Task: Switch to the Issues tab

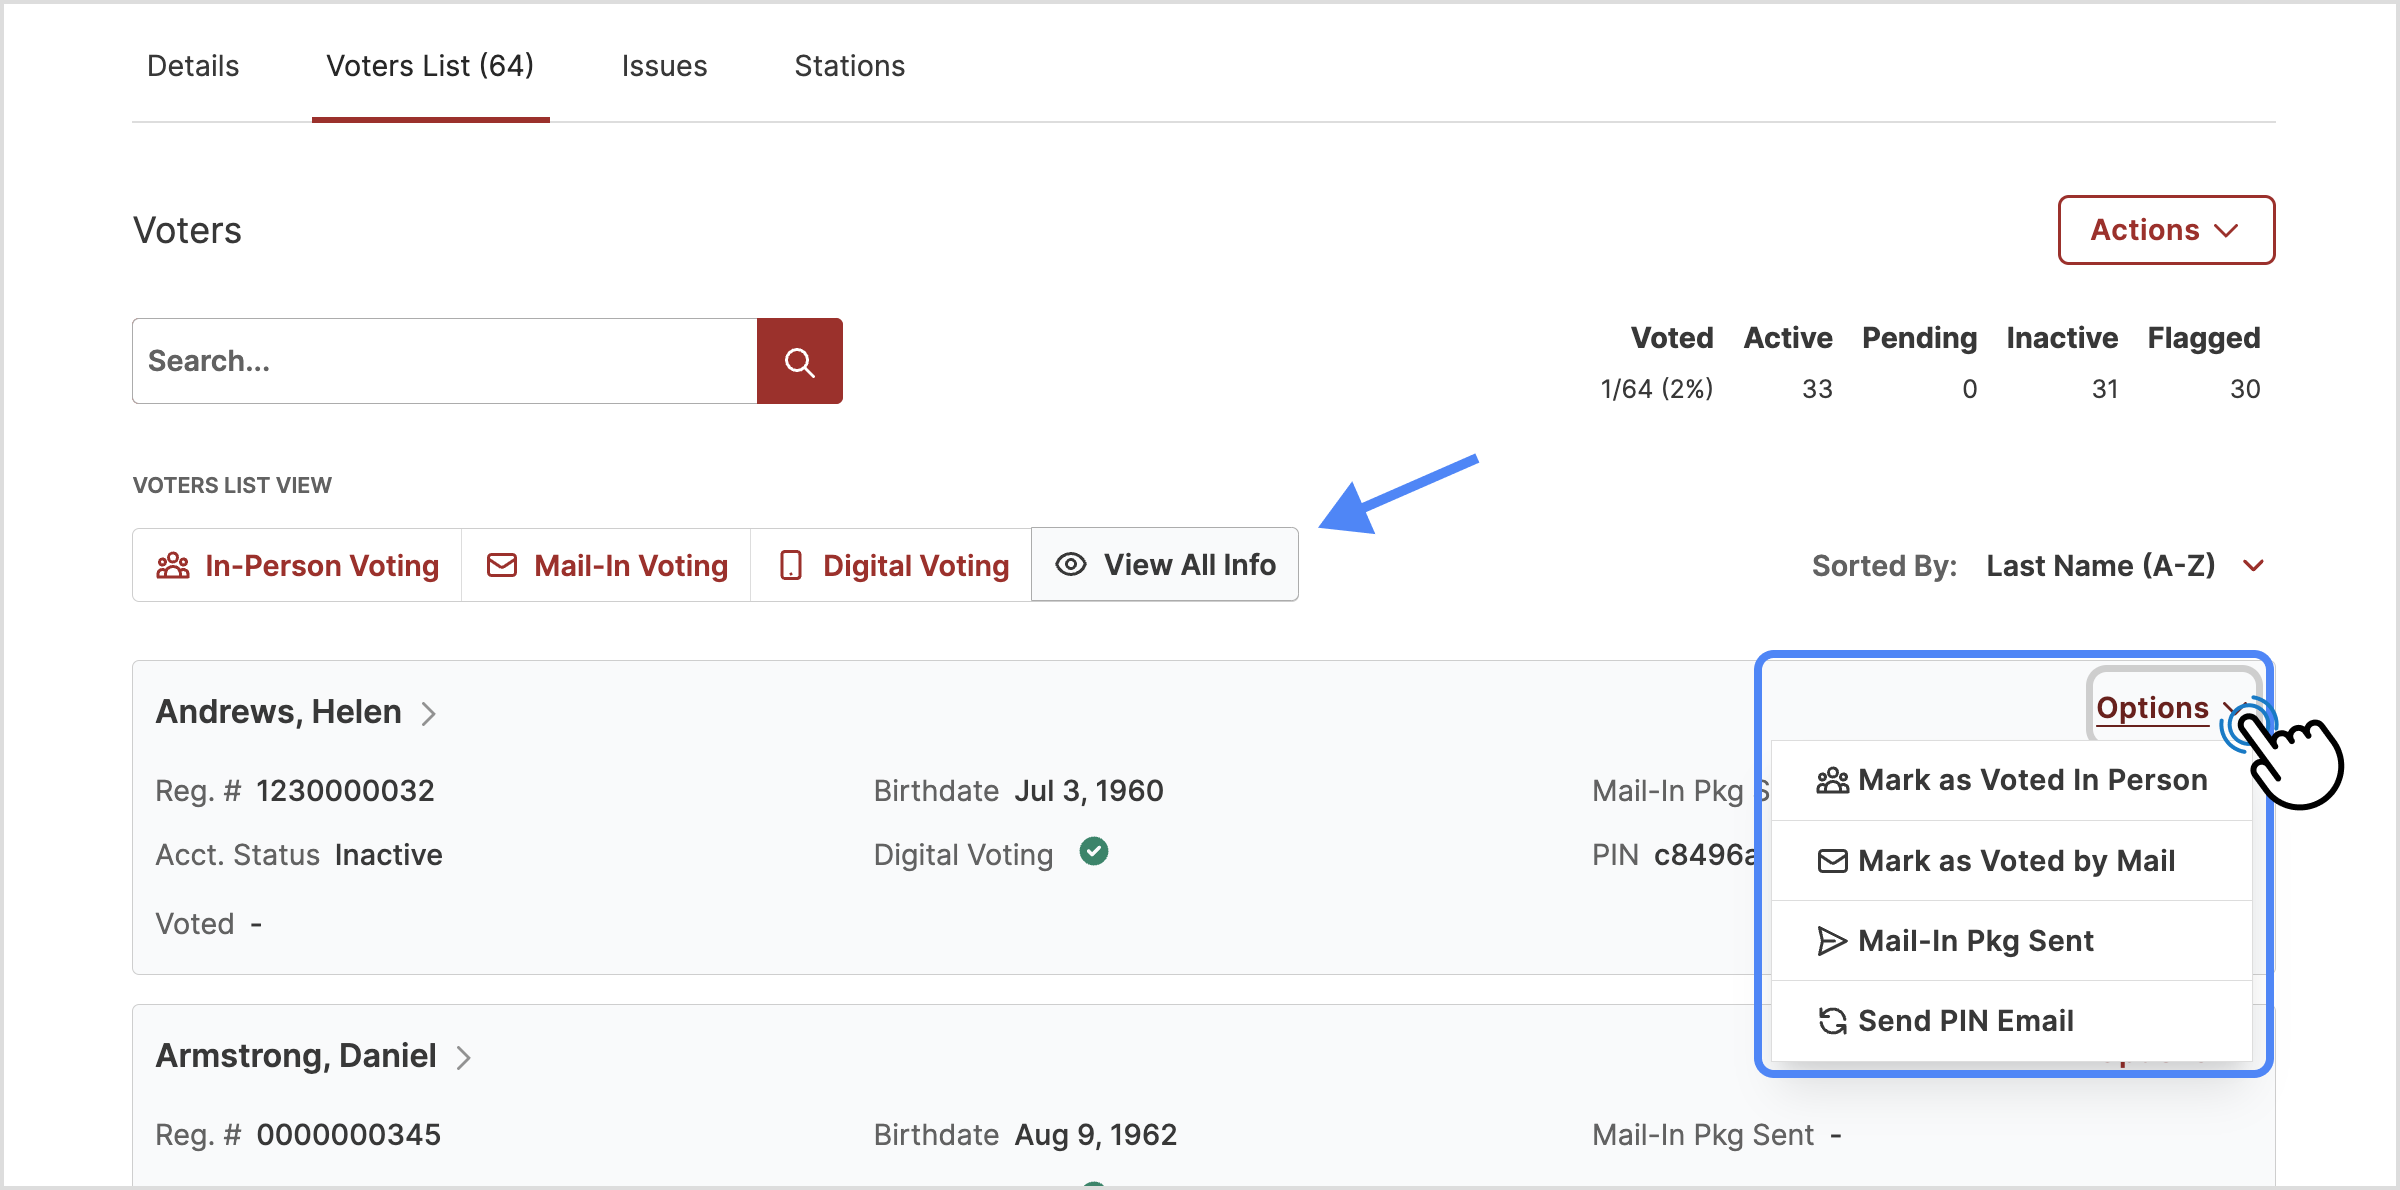Action: coord(664,66)
